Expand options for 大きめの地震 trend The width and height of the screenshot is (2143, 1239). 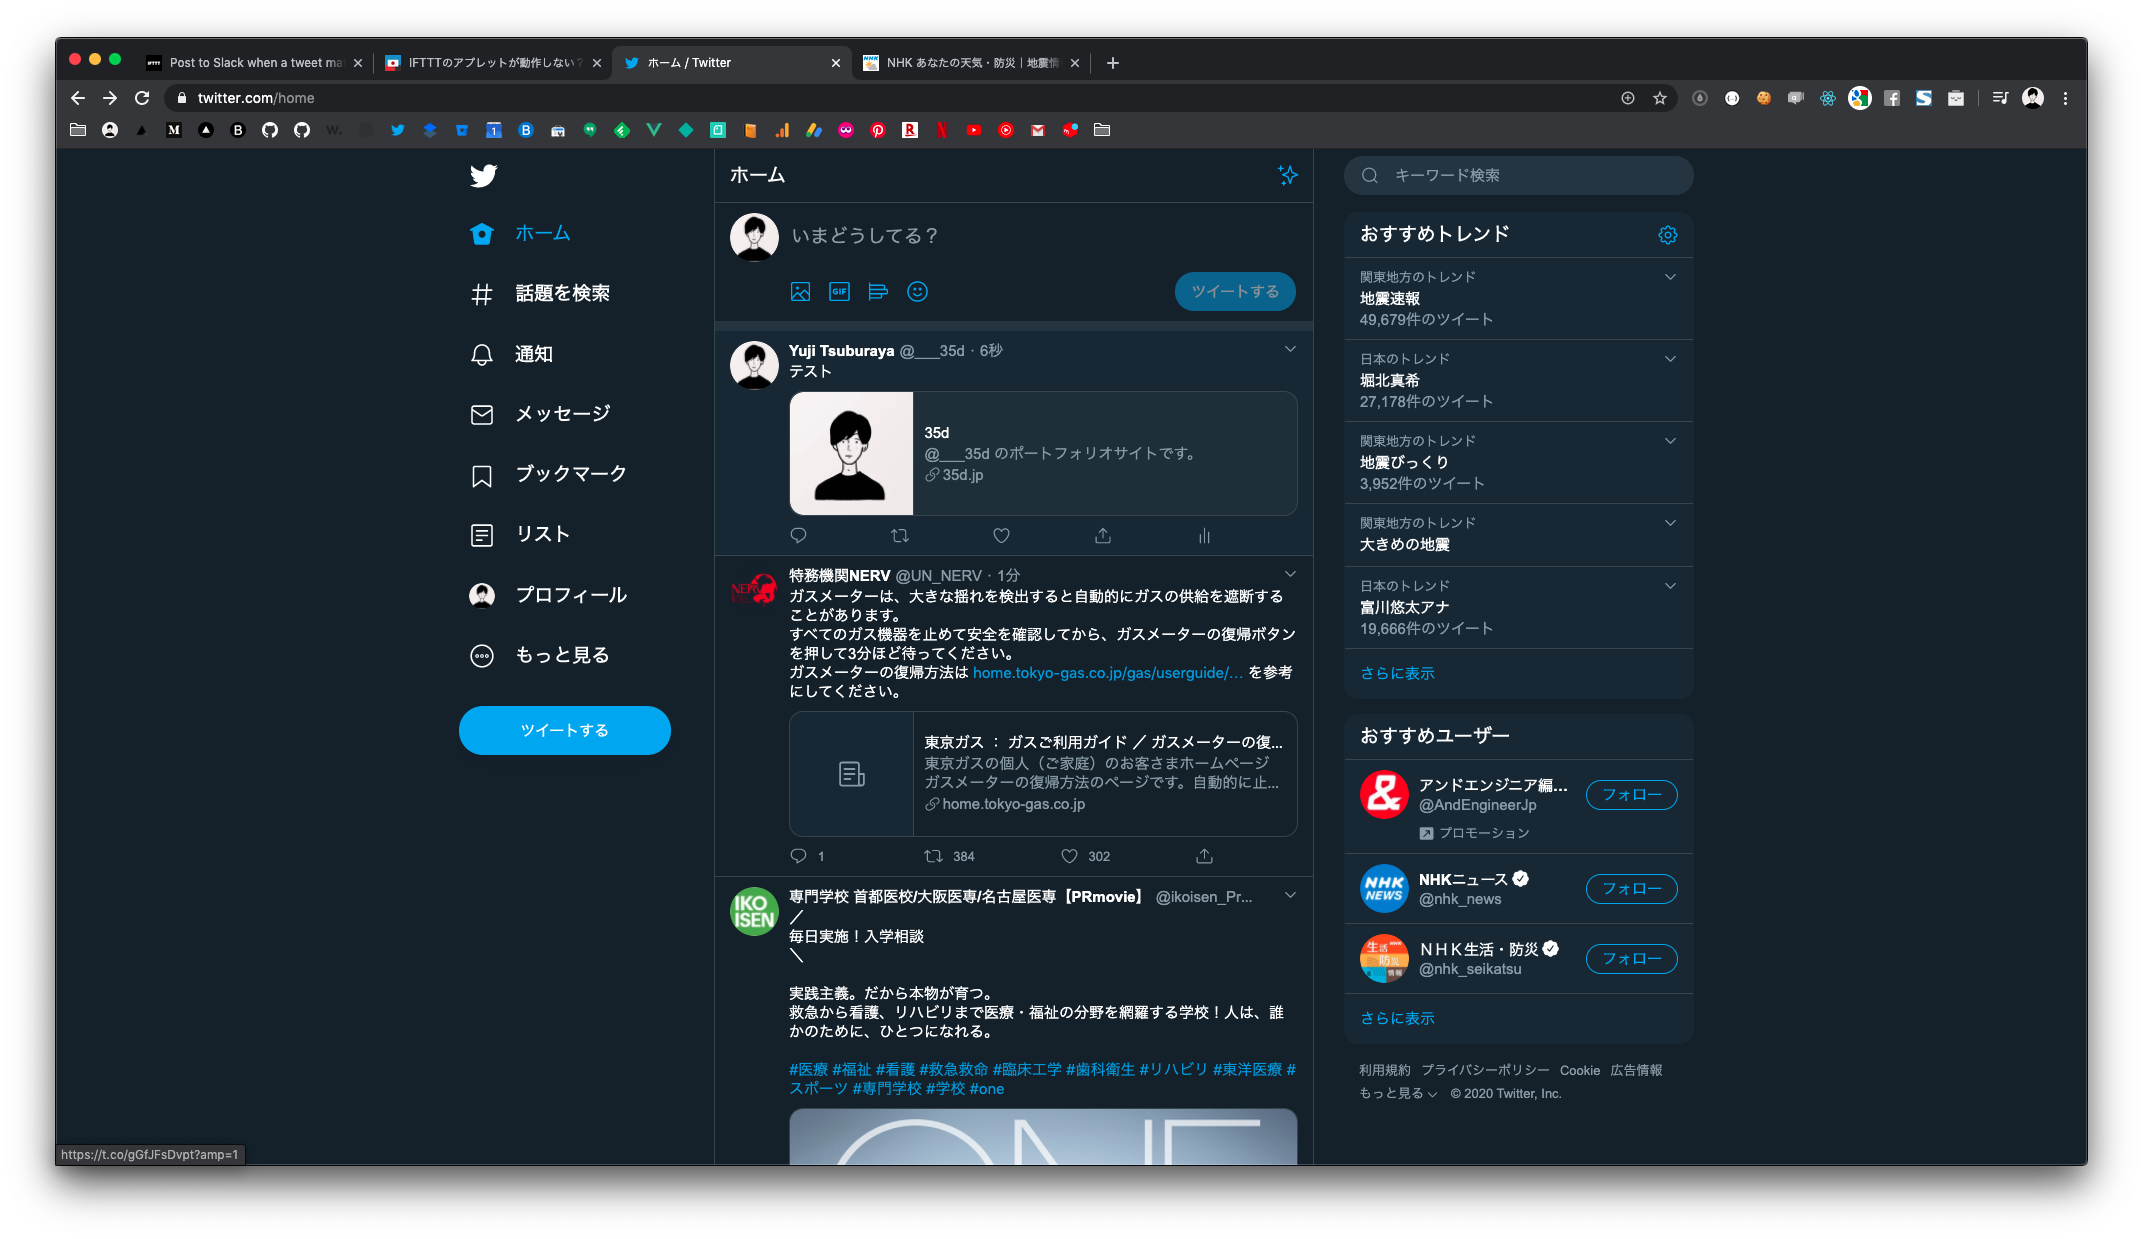click(x=1670, y=523)
